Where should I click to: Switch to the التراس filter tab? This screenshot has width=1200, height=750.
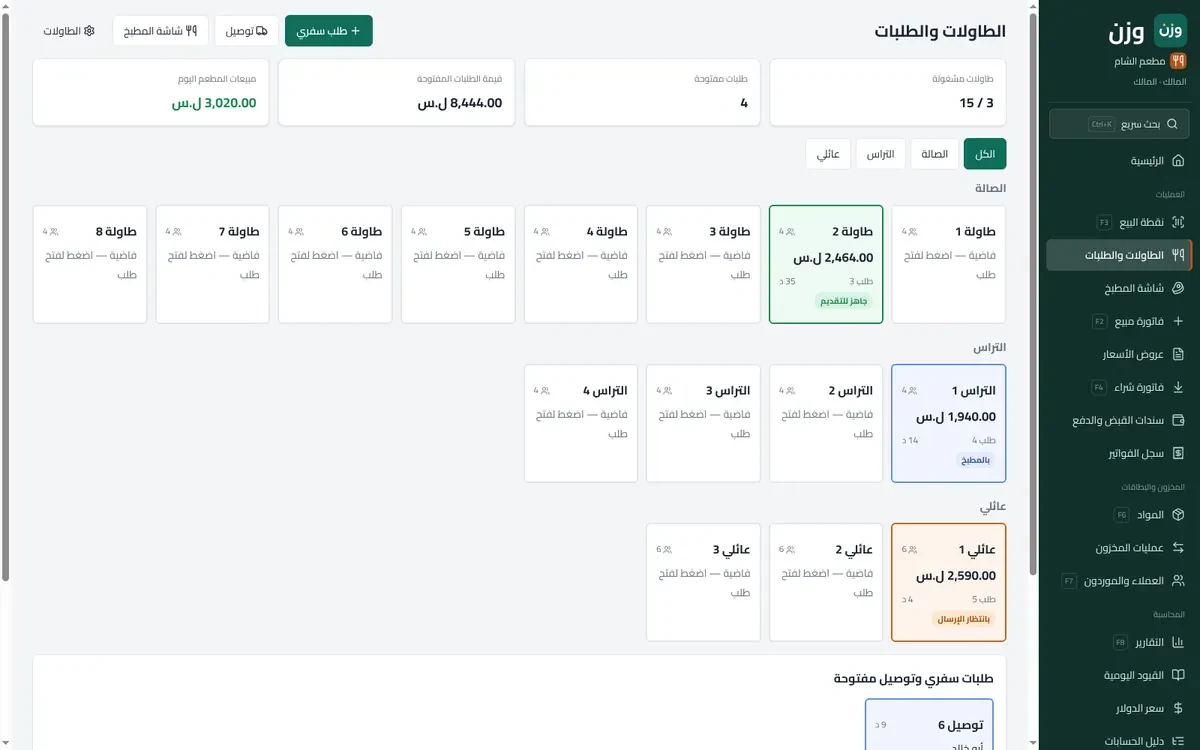[881, 154]
